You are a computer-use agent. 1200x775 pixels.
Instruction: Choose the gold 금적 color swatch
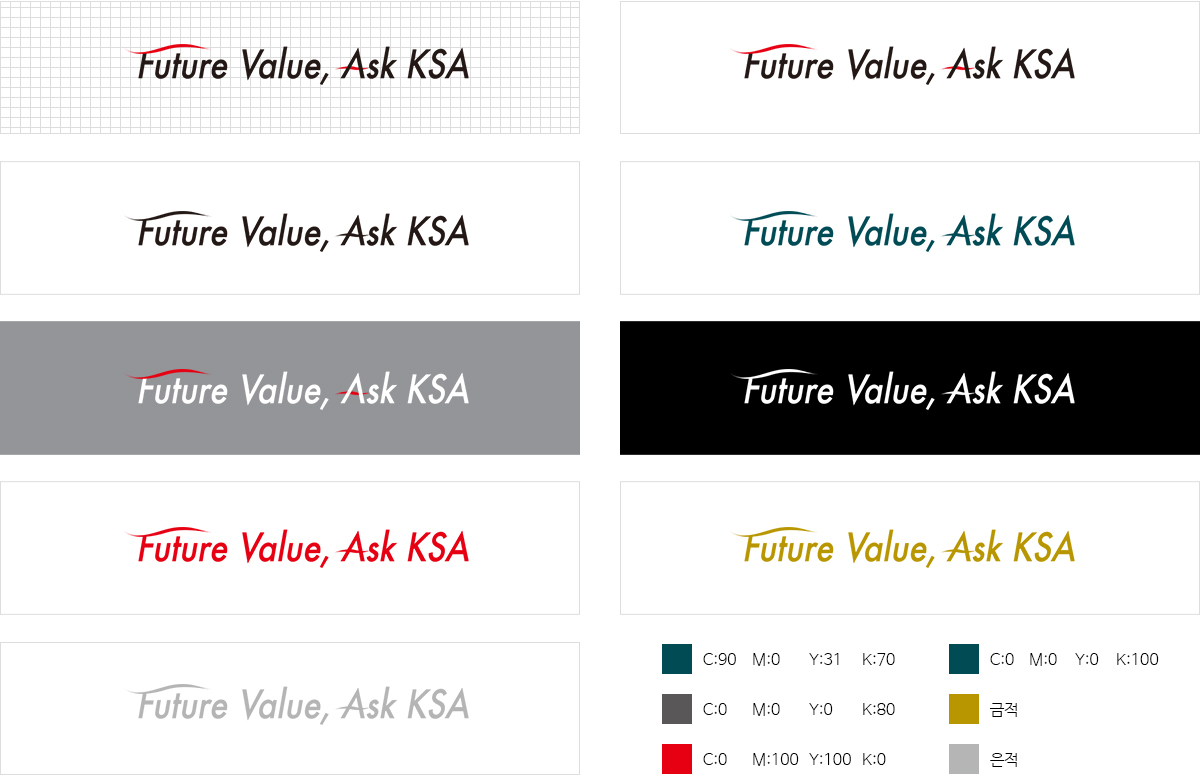coord(964,709)
